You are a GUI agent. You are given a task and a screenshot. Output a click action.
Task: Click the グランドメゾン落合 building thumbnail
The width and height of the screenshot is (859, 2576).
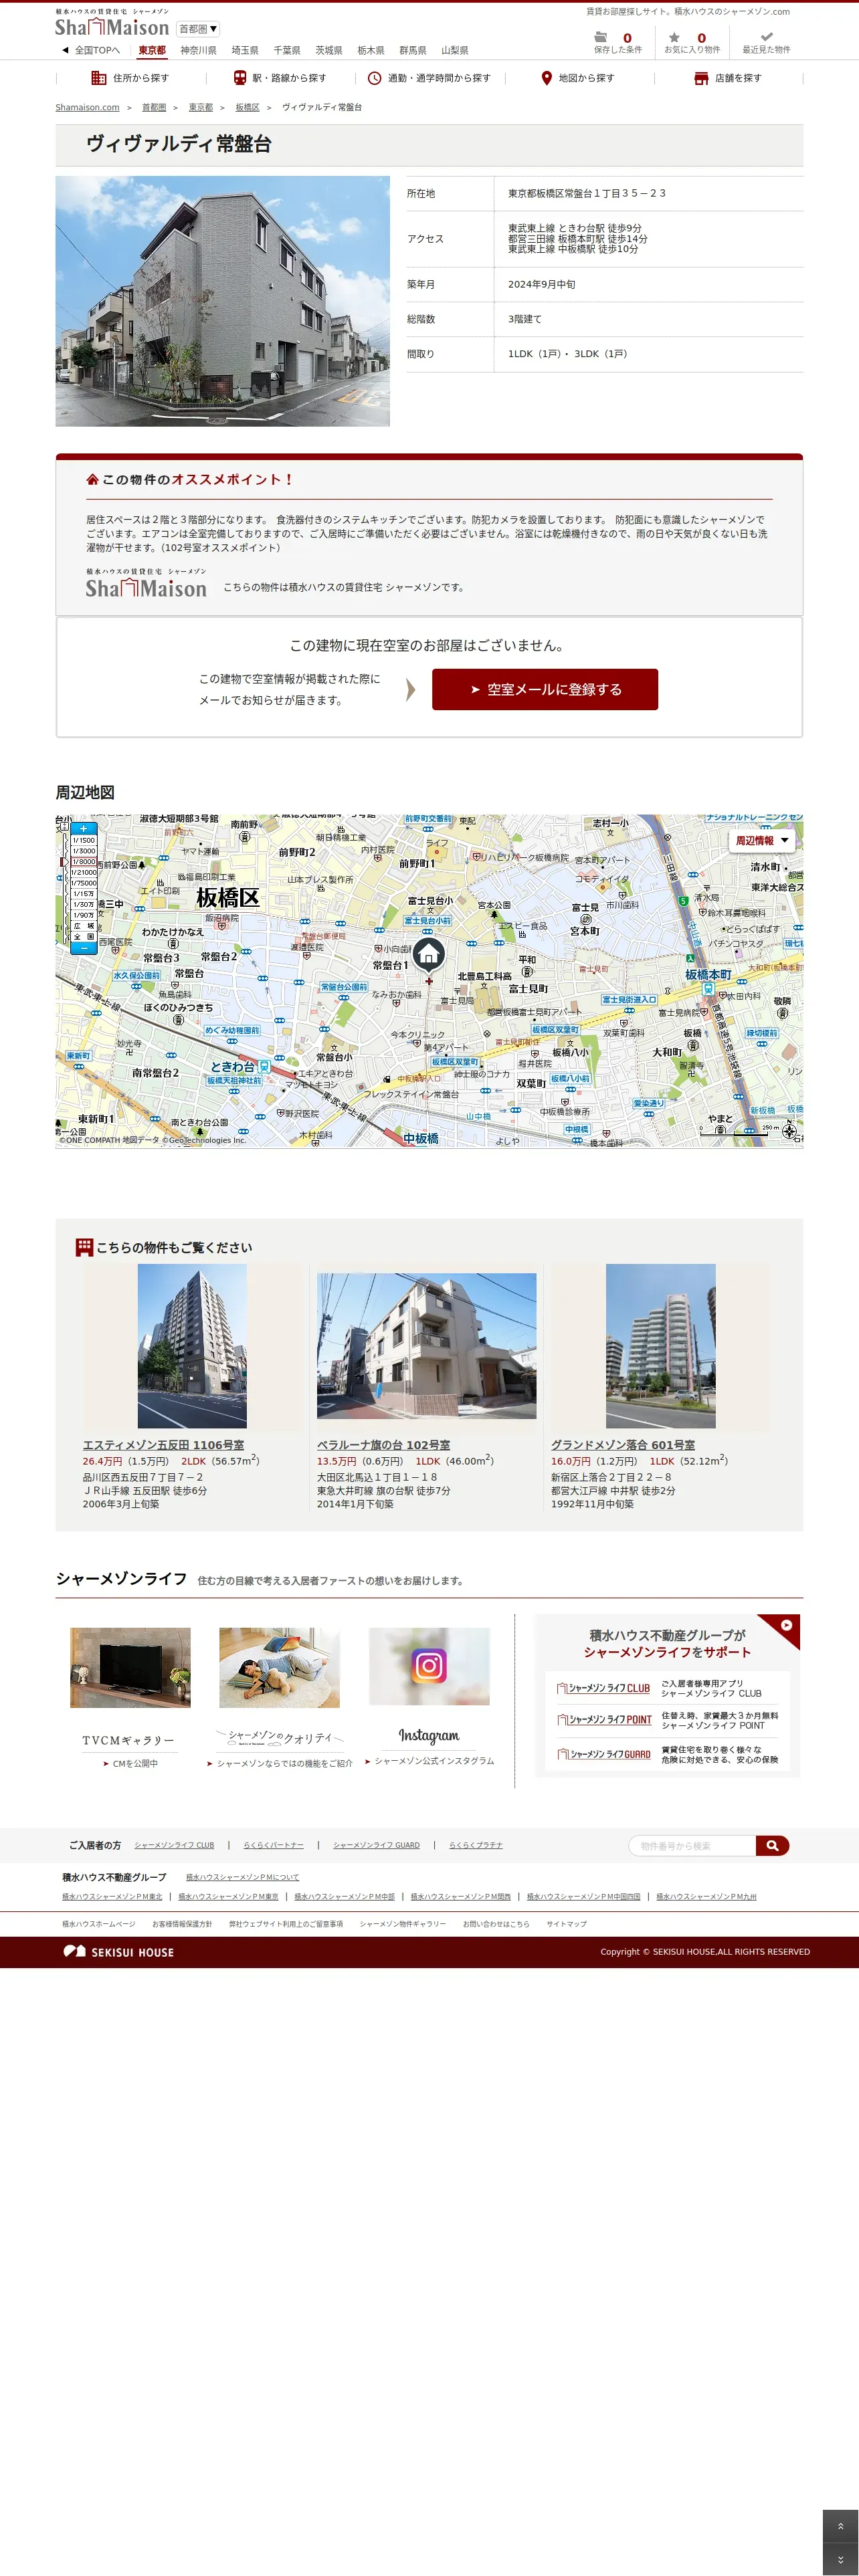point(661,1346)
